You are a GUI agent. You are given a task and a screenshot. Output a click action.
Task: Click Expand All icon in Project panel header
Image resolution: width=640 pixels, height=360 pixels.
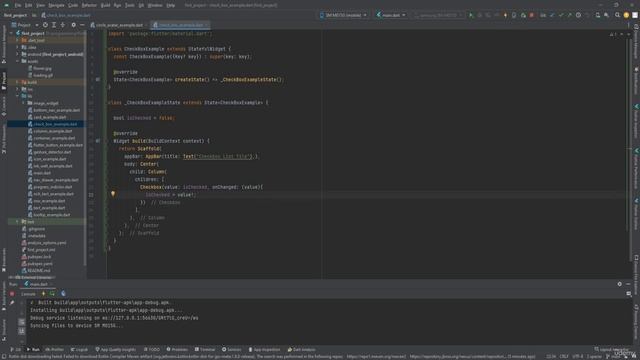point(54,25)
